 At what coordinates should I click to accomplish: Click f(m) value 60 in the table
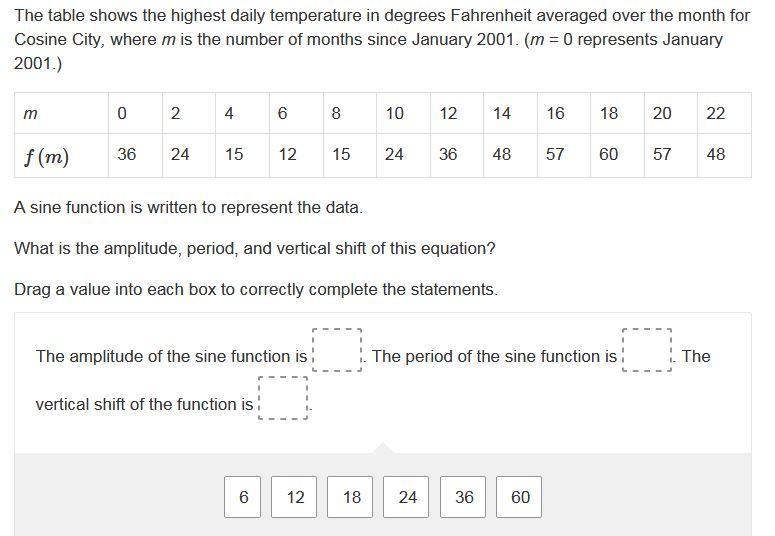[609, 155]
